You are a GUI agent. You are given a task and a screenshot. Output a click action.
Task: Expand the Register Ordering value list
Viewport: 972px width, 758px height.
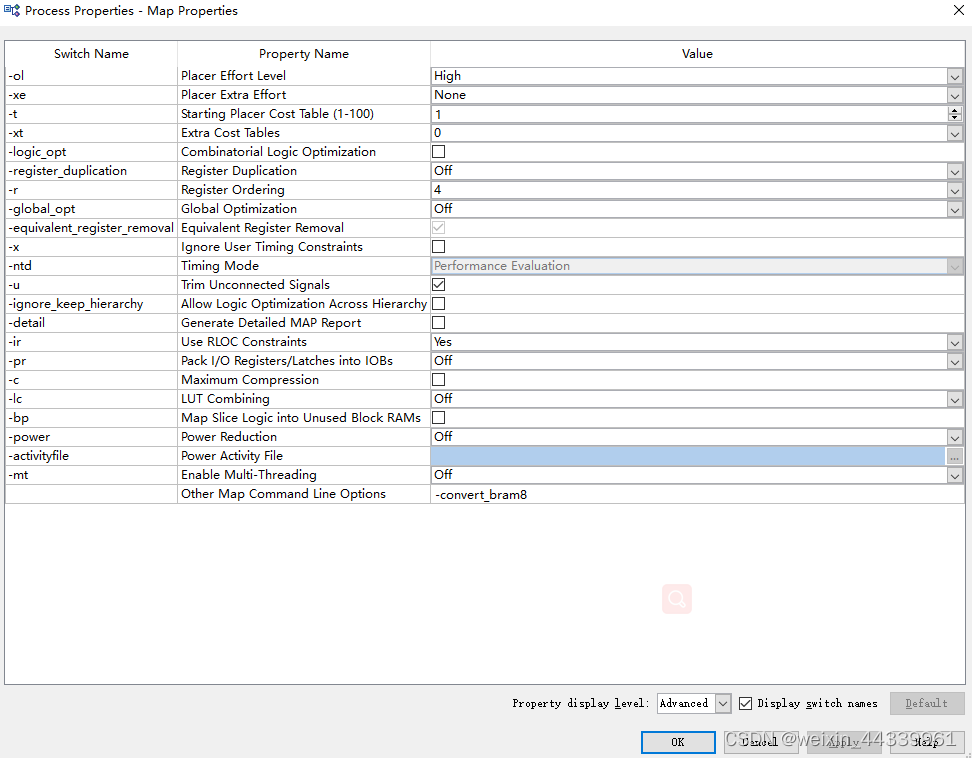(955, 190)
